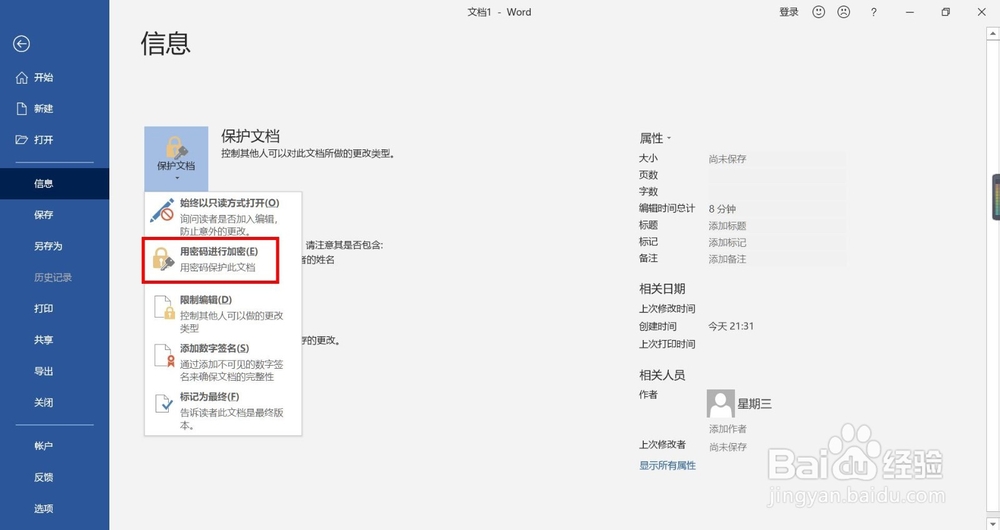Click the 新建 new document icon
This screenshot has height=530, width=1000.
coord(22,108)
